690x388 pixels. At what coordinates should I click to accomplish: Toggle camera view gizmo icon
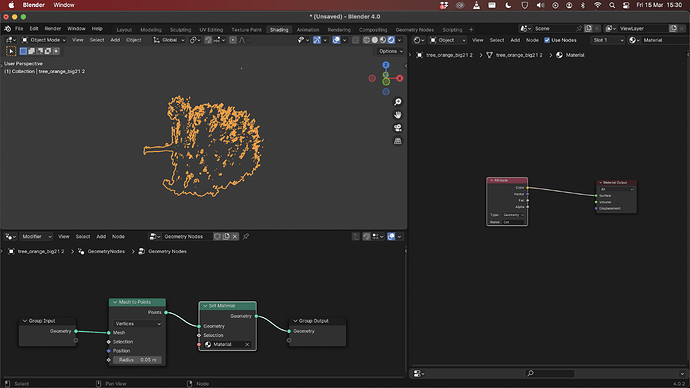pos(398,128)
